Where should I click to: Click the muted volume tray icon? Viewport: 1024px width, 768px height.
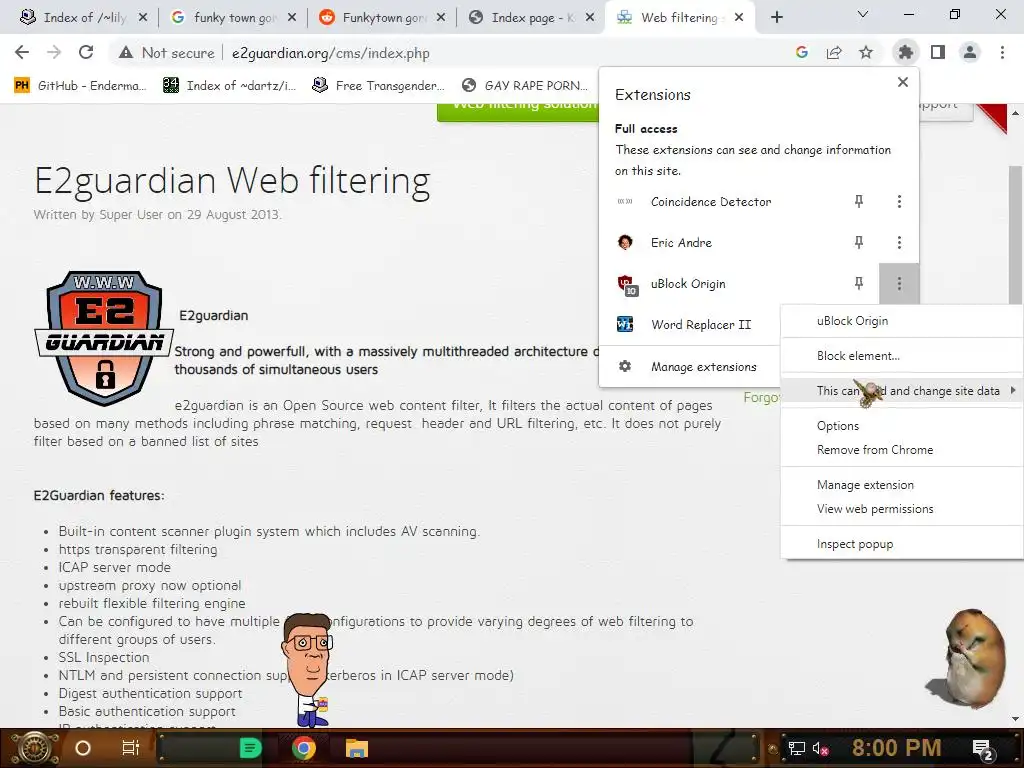[821, 749]
